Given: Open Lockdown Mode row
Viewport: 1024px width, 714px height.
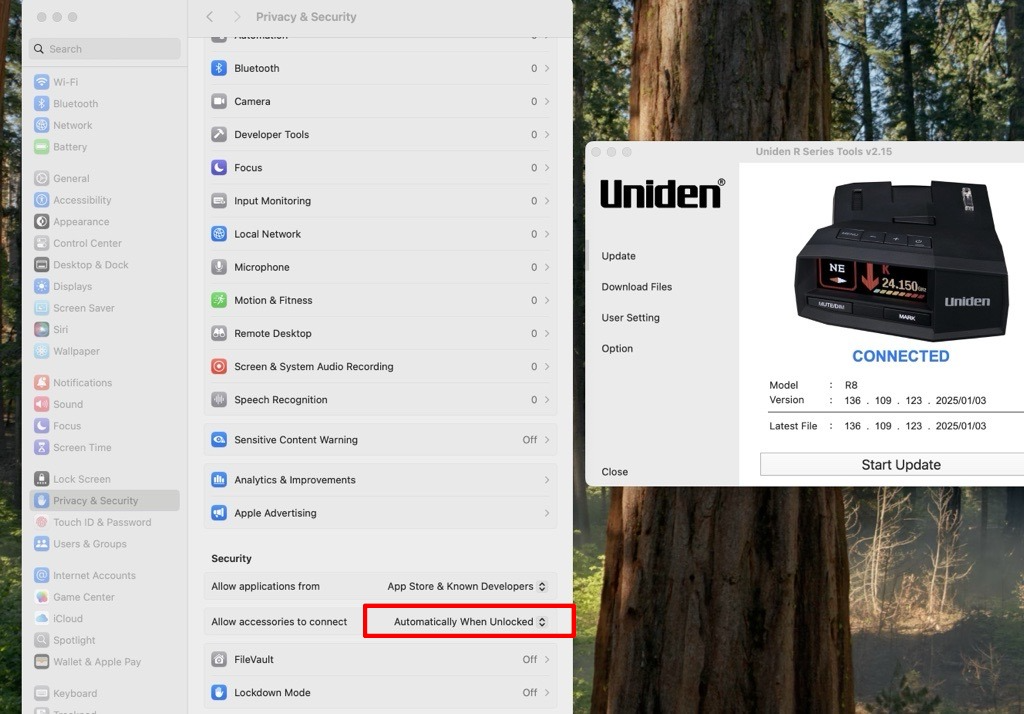Looking at the screenshot, I should (381, 692).
